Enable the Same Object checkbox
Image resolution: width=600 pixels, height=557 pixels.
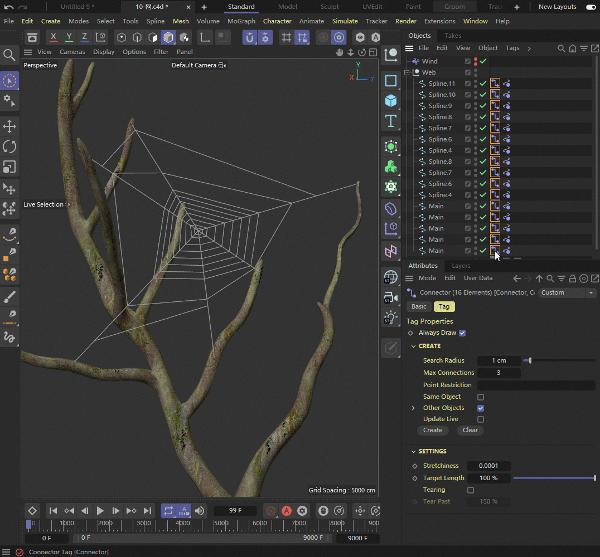coord(481,397)
